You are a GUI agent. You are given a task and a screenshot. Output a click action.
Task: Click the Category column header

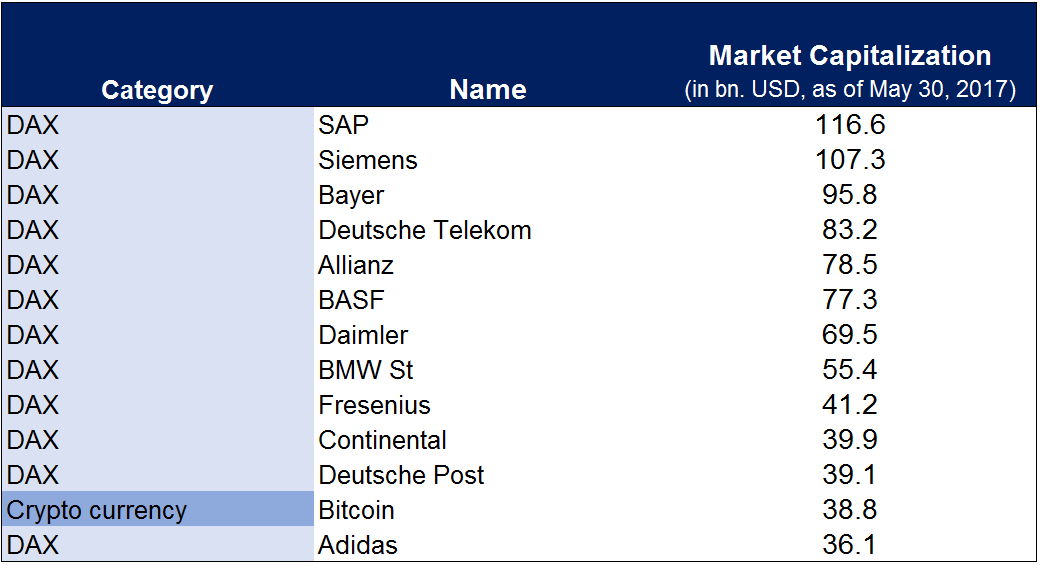[157, 90]
